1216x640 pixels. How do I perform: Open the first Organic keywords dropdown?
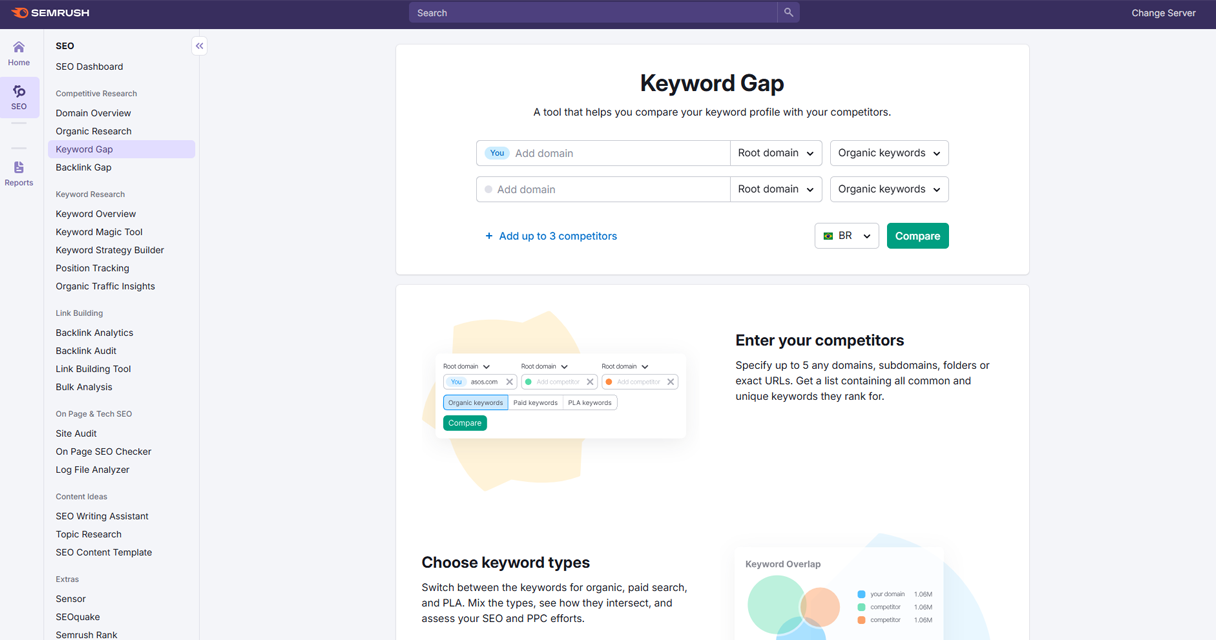889,153
